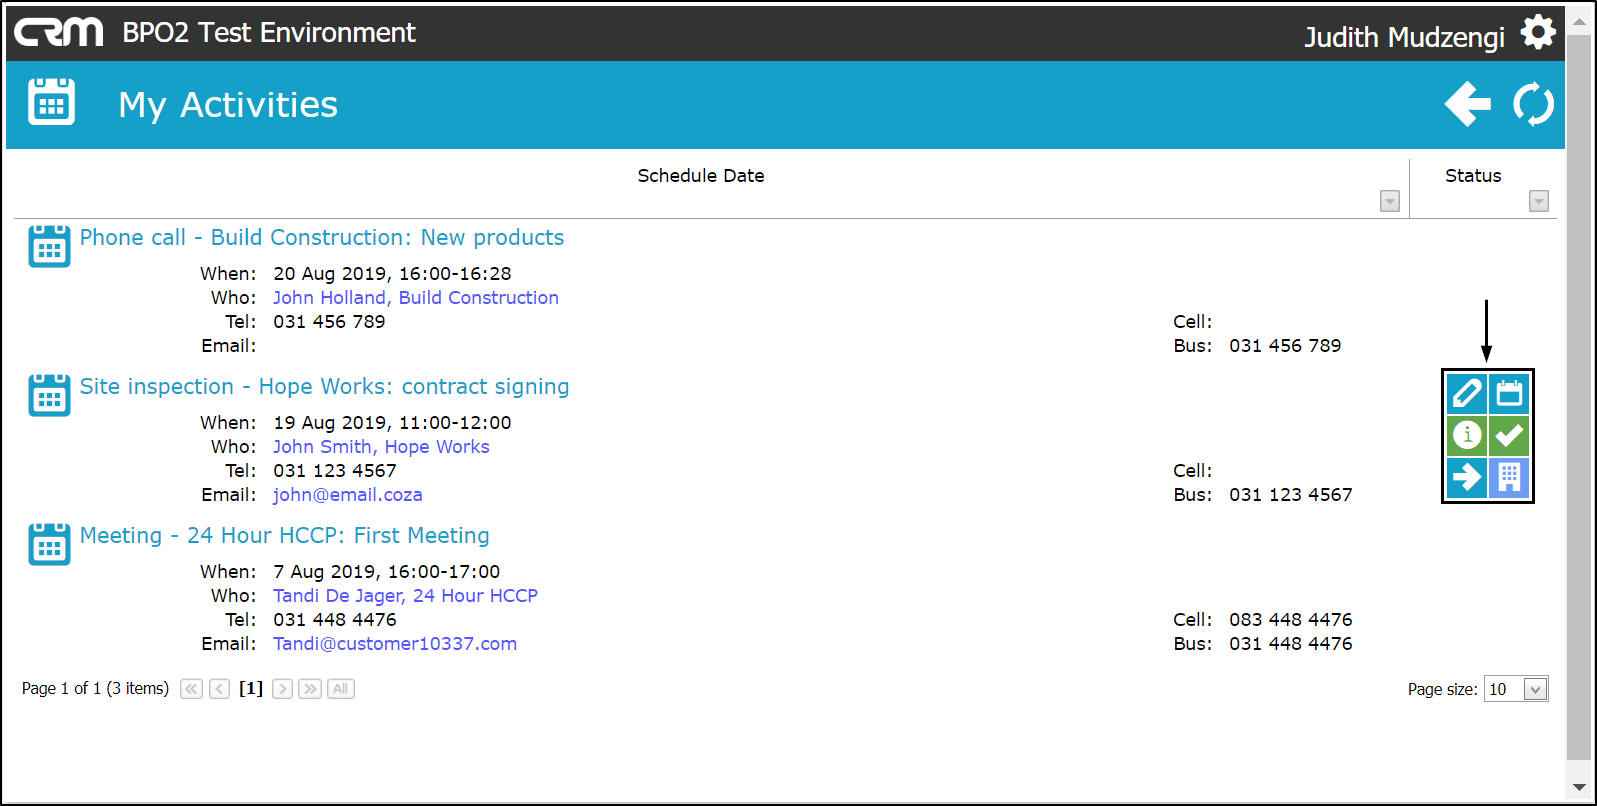Click the vertical scrollbar down arrow

[x=1579, y=787]
